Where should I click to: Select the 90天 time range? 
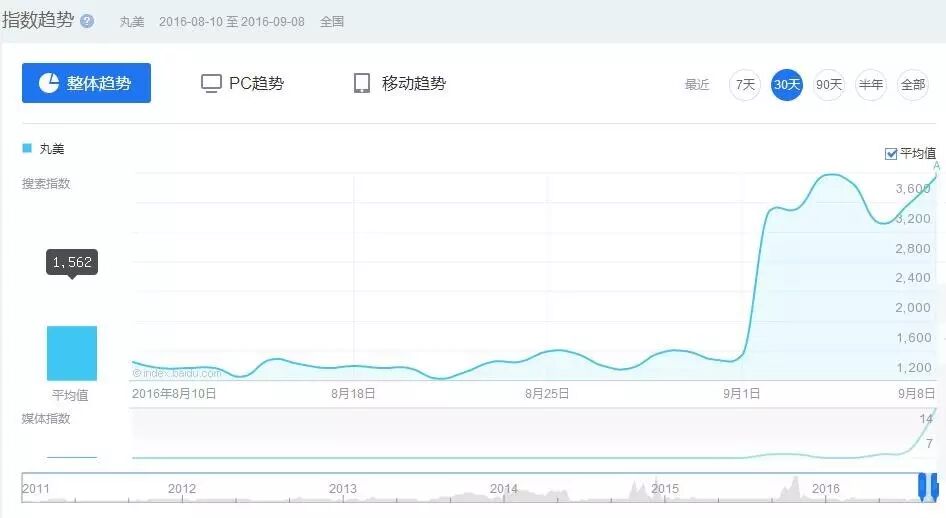pyautogui.click(x=829, y=85)
